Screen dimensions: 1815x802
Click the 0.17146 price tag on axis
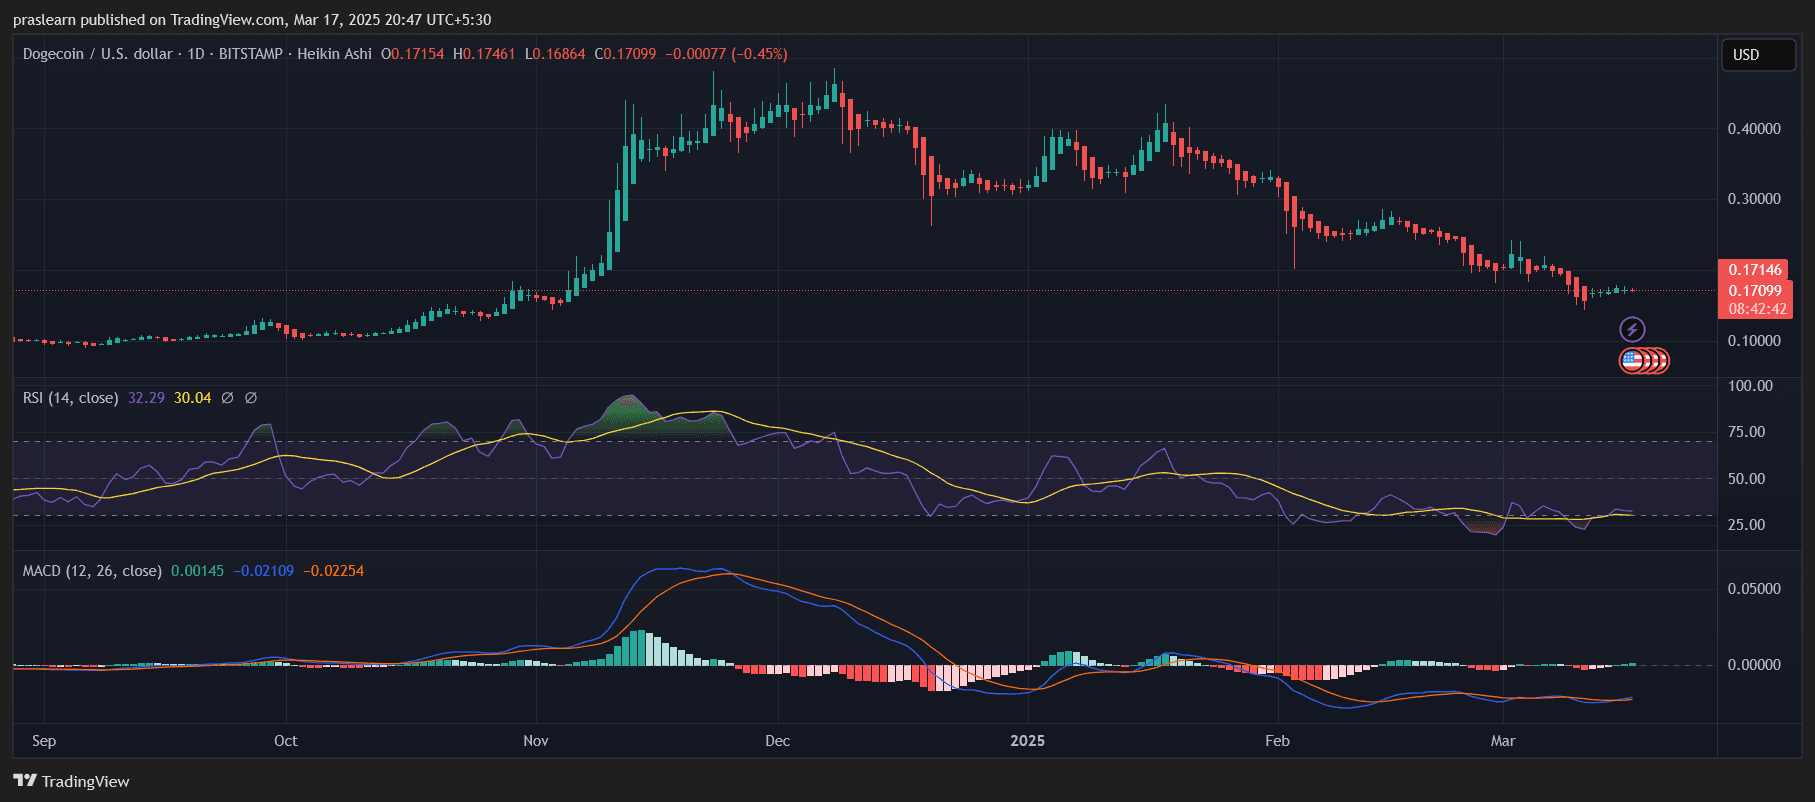pos(1755,270)
